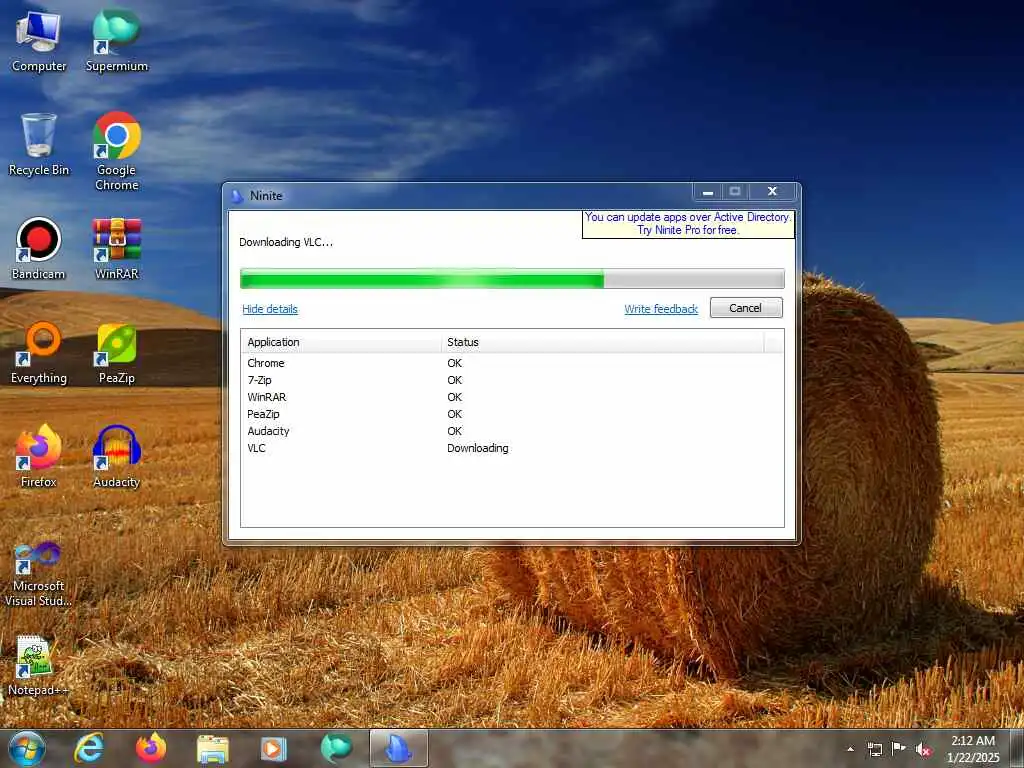Select the WinRAR desktop shortcut
The width and height of the screenshot is (1024, 768).
(x=116, y=249)
